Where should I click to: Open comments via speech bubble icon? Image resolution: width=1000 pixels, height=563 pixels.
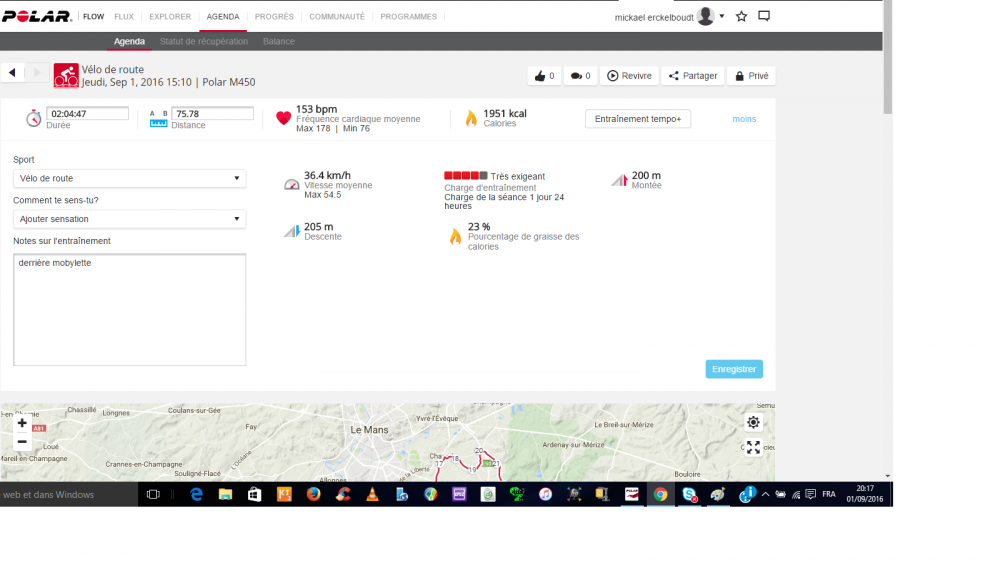(579, 76)
